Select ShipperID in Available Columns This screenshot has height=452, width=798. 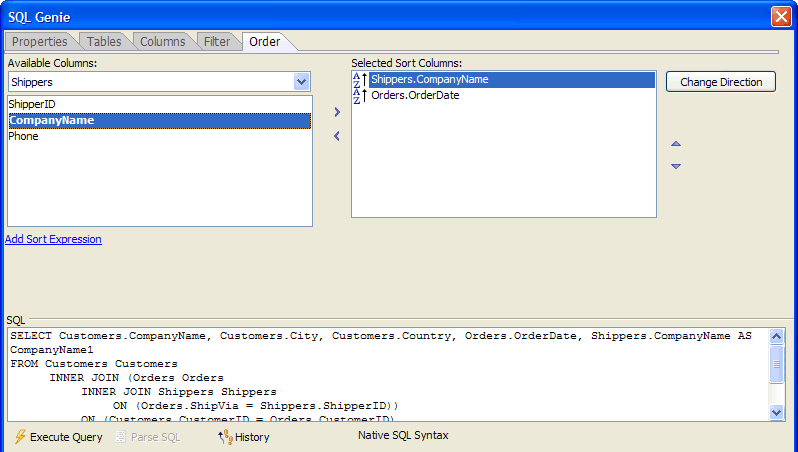(x=159, y=104)
